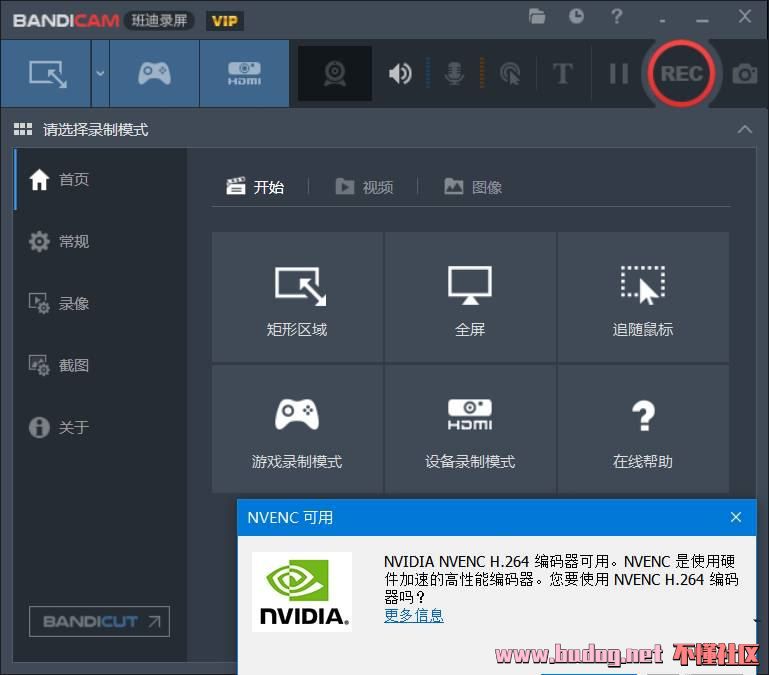
Task: Open help question mark in title bar
Action: (x=616, y=17)
